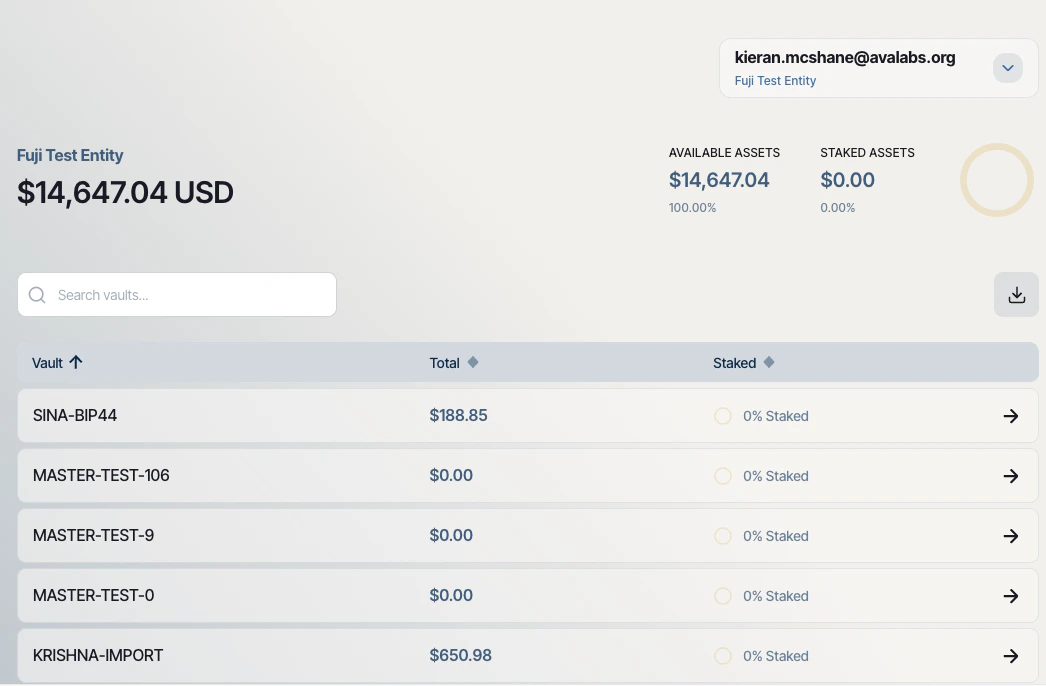Select the SINA-BIP44 vault name
This screenshot has width=1046, height=686.
[75, 415]
